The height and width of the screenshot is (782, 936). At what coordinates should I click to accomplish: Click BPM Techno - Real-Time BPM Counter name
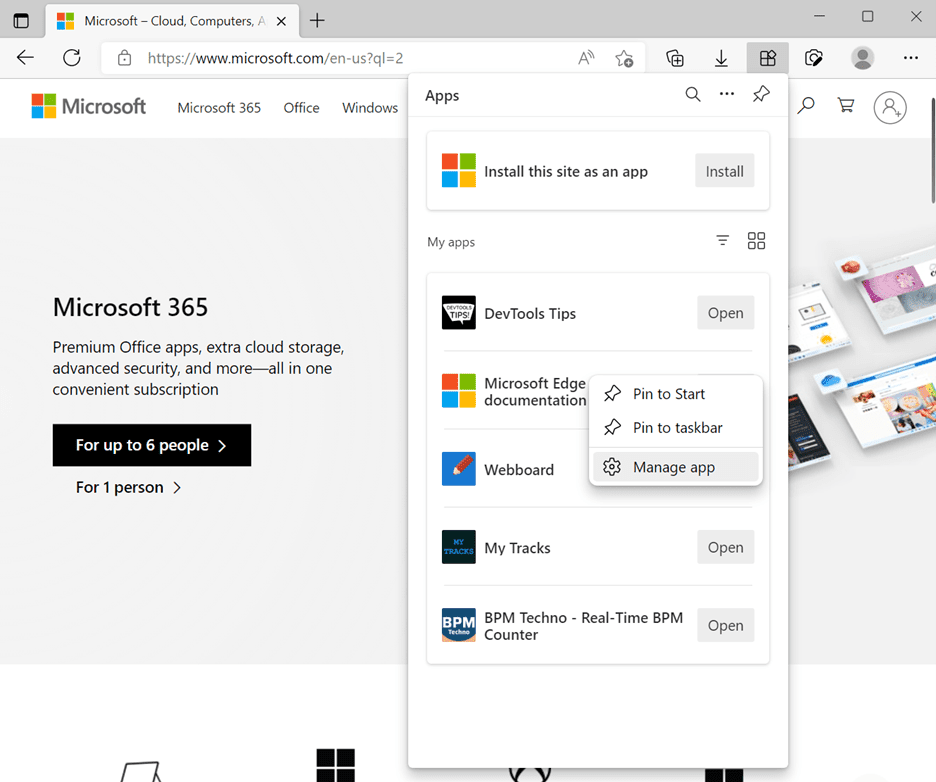tap(583, 626)
